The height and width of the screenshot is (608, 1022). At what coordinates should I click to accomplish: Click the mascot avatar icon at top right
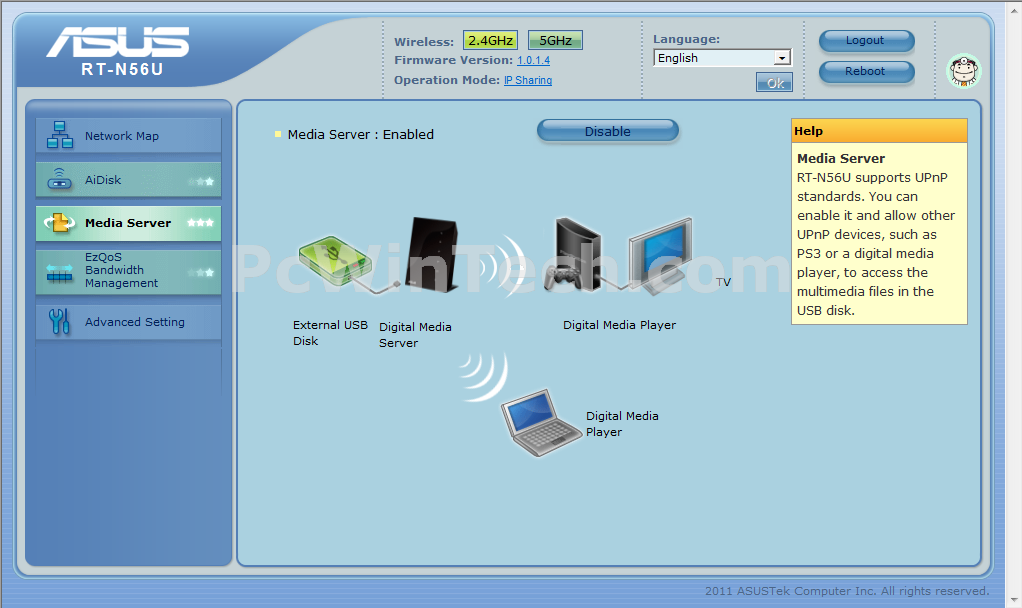[963, 71]
